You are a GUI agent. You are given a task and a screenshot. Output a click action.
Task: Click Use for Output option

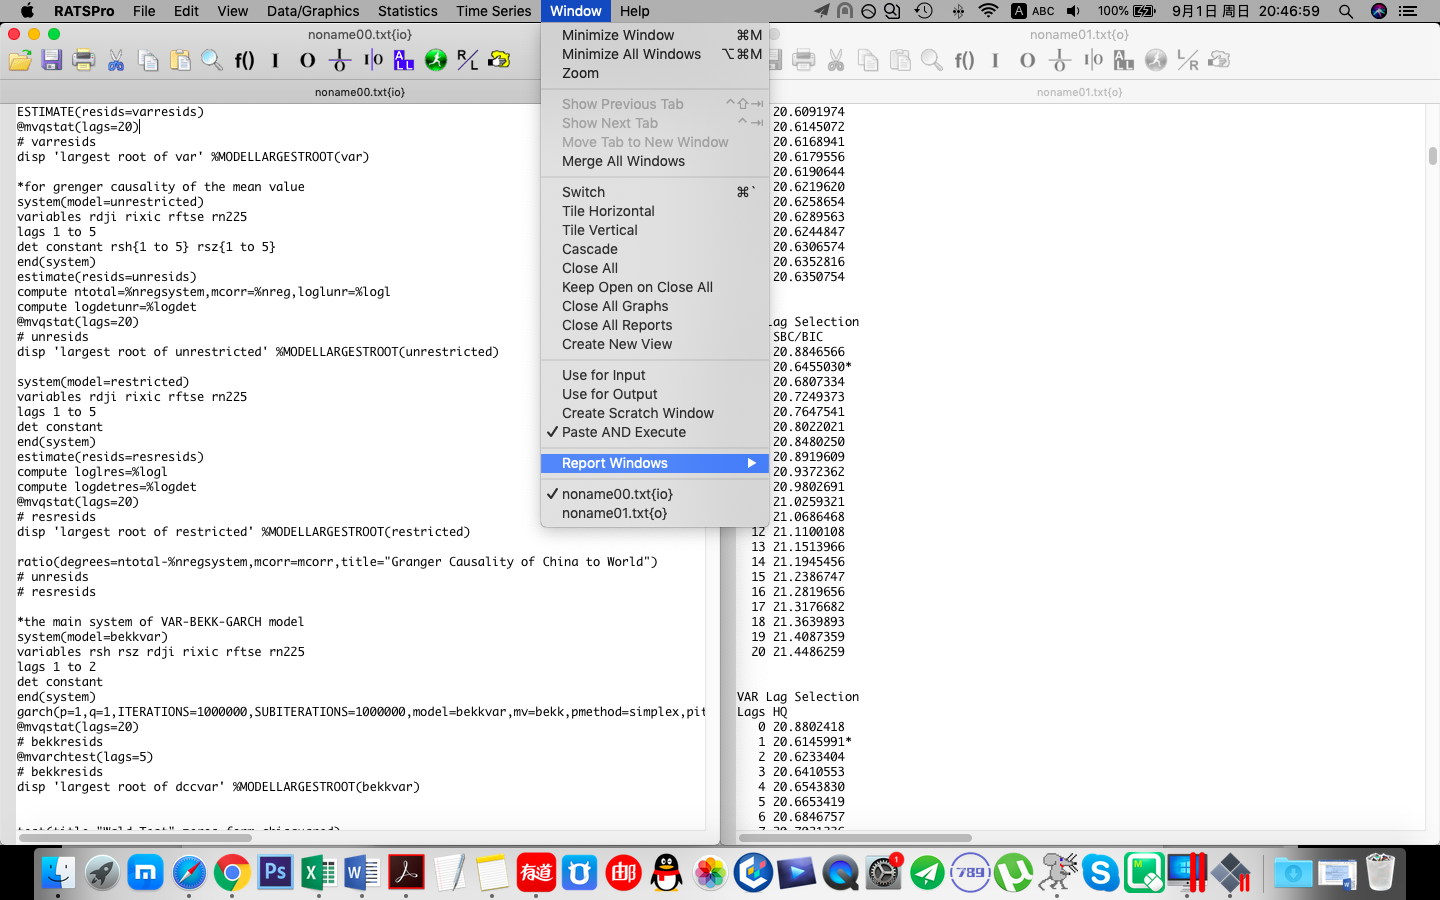pos(609,394)
